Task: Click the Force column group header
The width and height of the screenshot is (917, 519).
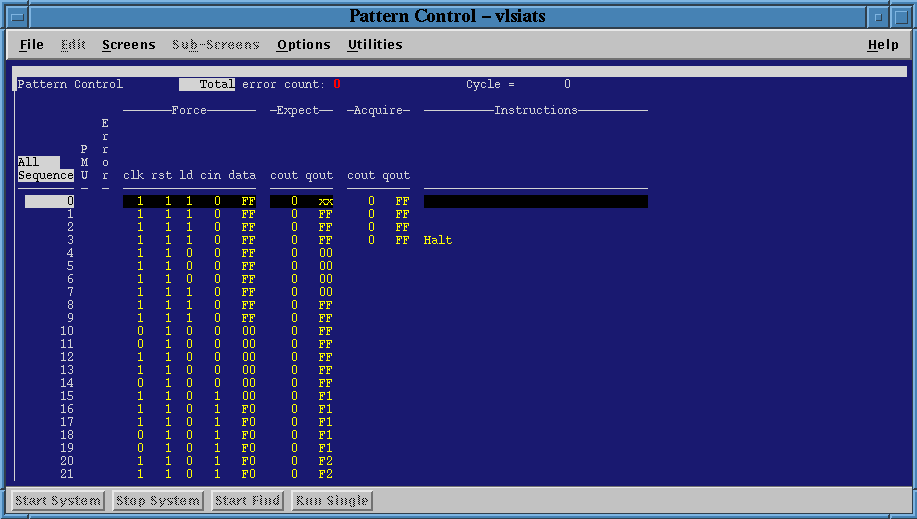Action: (189, 110)
